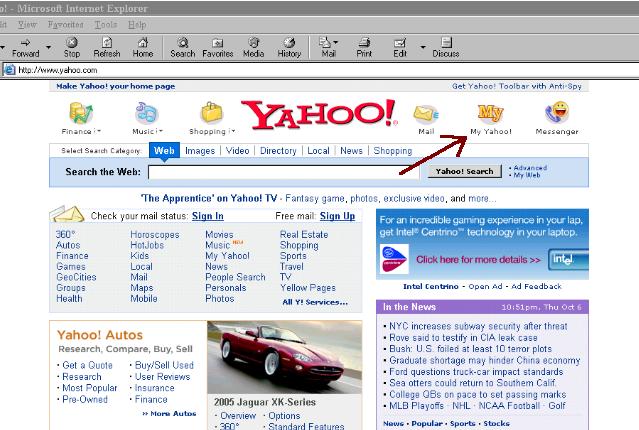The width and height of the screenshot is (639, 430).
Task: Click the Intel logo in the ad
Action: coord(568,259)
